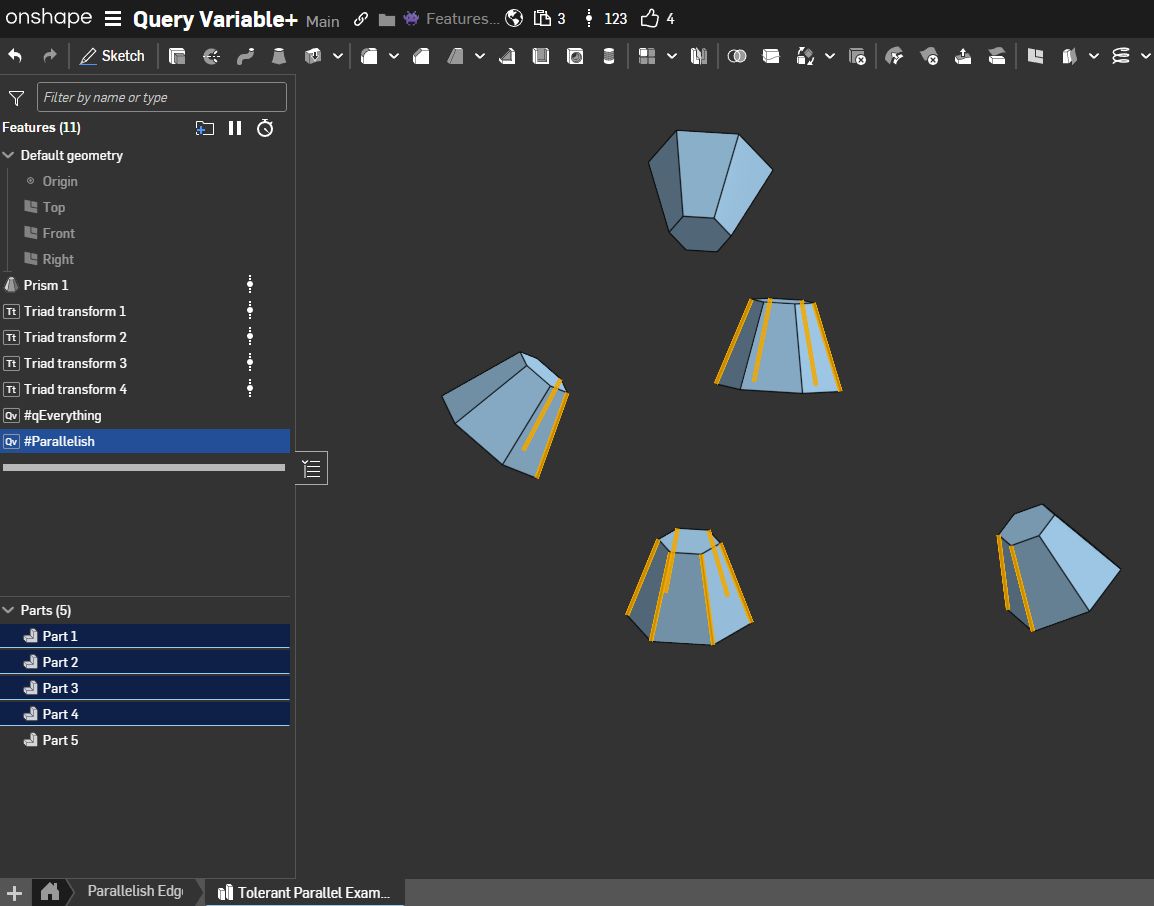Screen dimensions: 1154x906
Task: Collapse the Parts (5) list
Action: [9, 610]
